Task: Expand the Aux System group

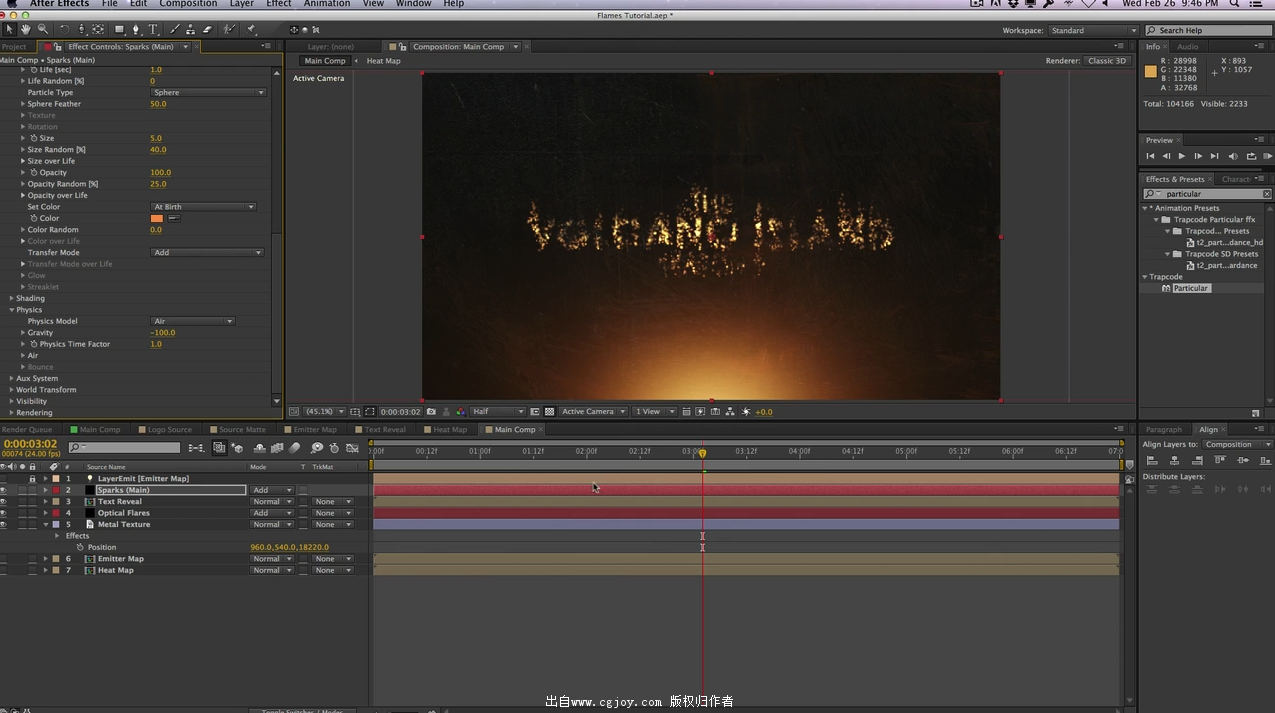Action: pos(12,378)
